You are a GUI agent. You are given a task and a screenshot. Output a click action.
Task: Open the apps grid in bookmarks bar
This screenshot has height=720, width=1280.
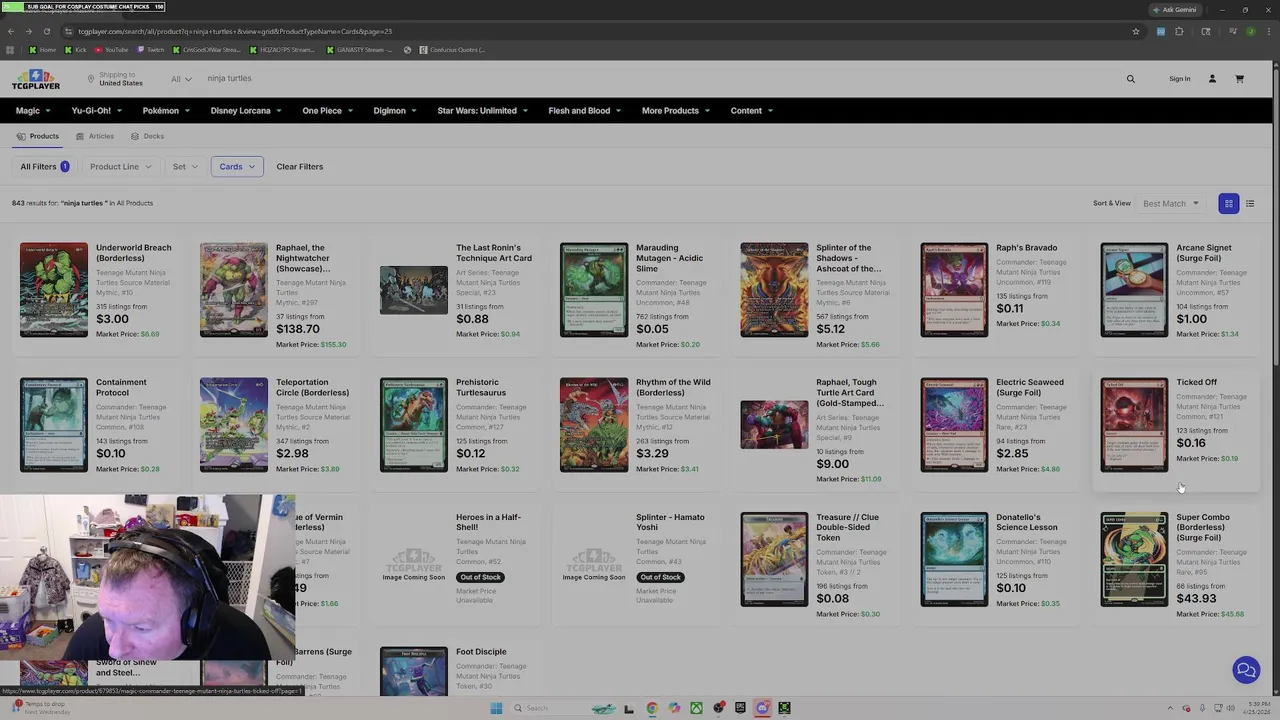tap(11, 50)
